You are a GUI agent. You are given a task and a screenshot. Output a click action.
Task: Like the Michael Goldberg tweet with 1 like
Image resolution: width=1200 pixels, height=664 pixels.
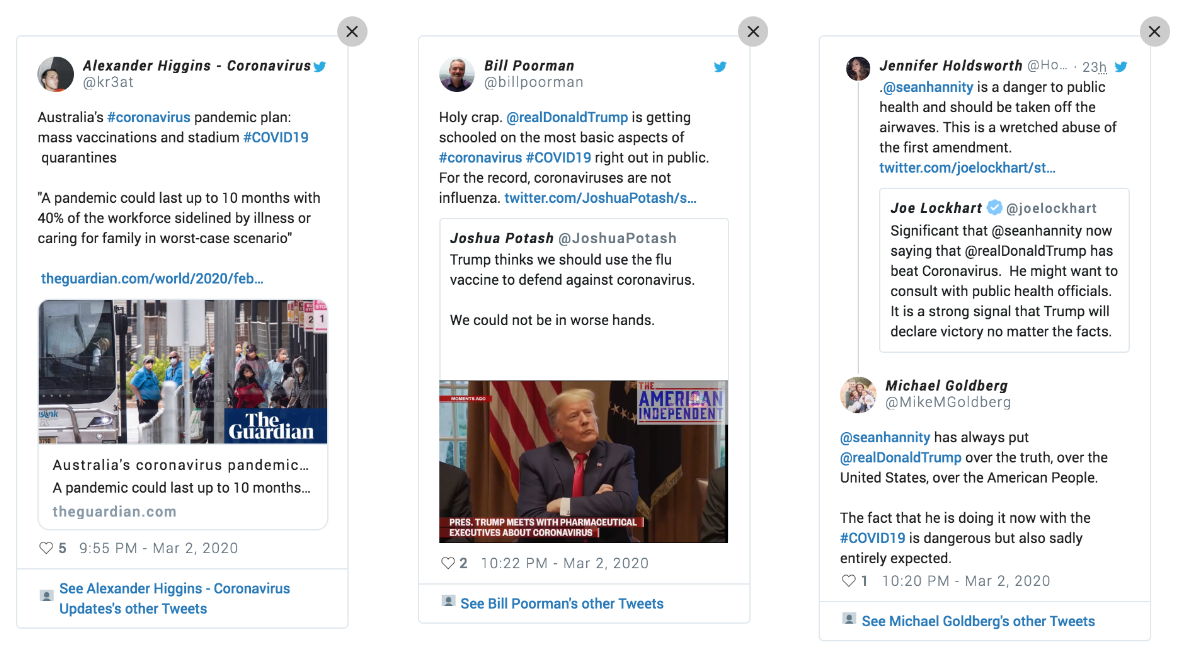[x=848, y=581]
